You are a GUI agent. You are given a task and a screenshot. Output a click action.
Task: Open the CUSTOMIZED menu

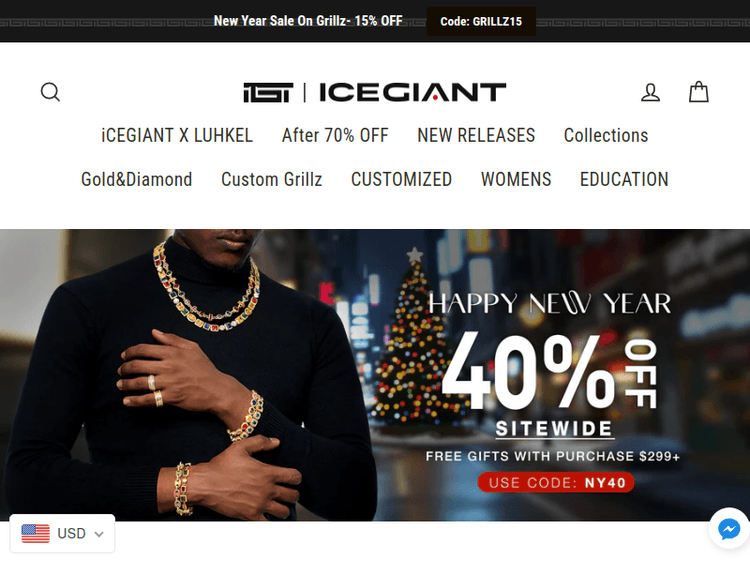401,179
